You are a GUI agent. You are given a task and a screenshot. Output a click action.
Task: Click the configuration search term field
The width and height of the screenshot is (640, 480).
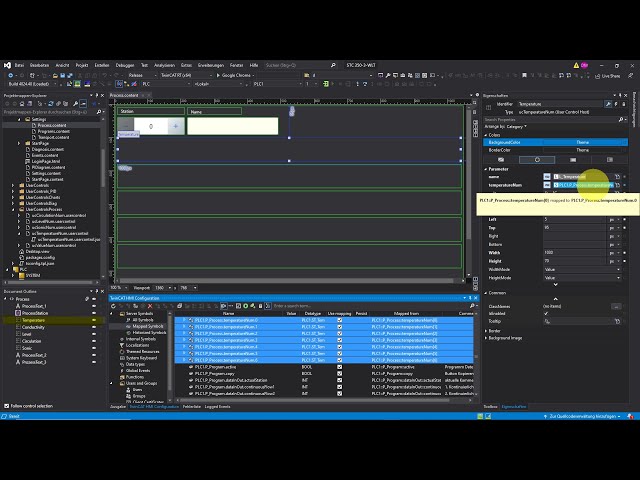(369, 306)
